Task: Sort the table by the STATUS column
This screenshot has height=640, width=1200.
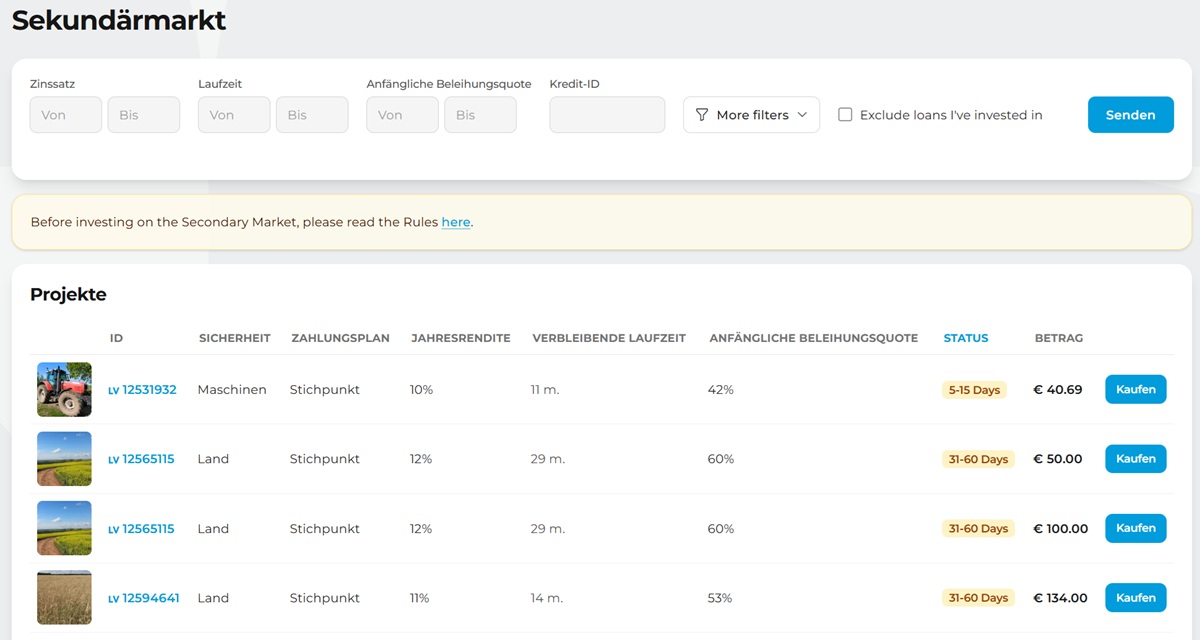Action: [x=966, y=338]
